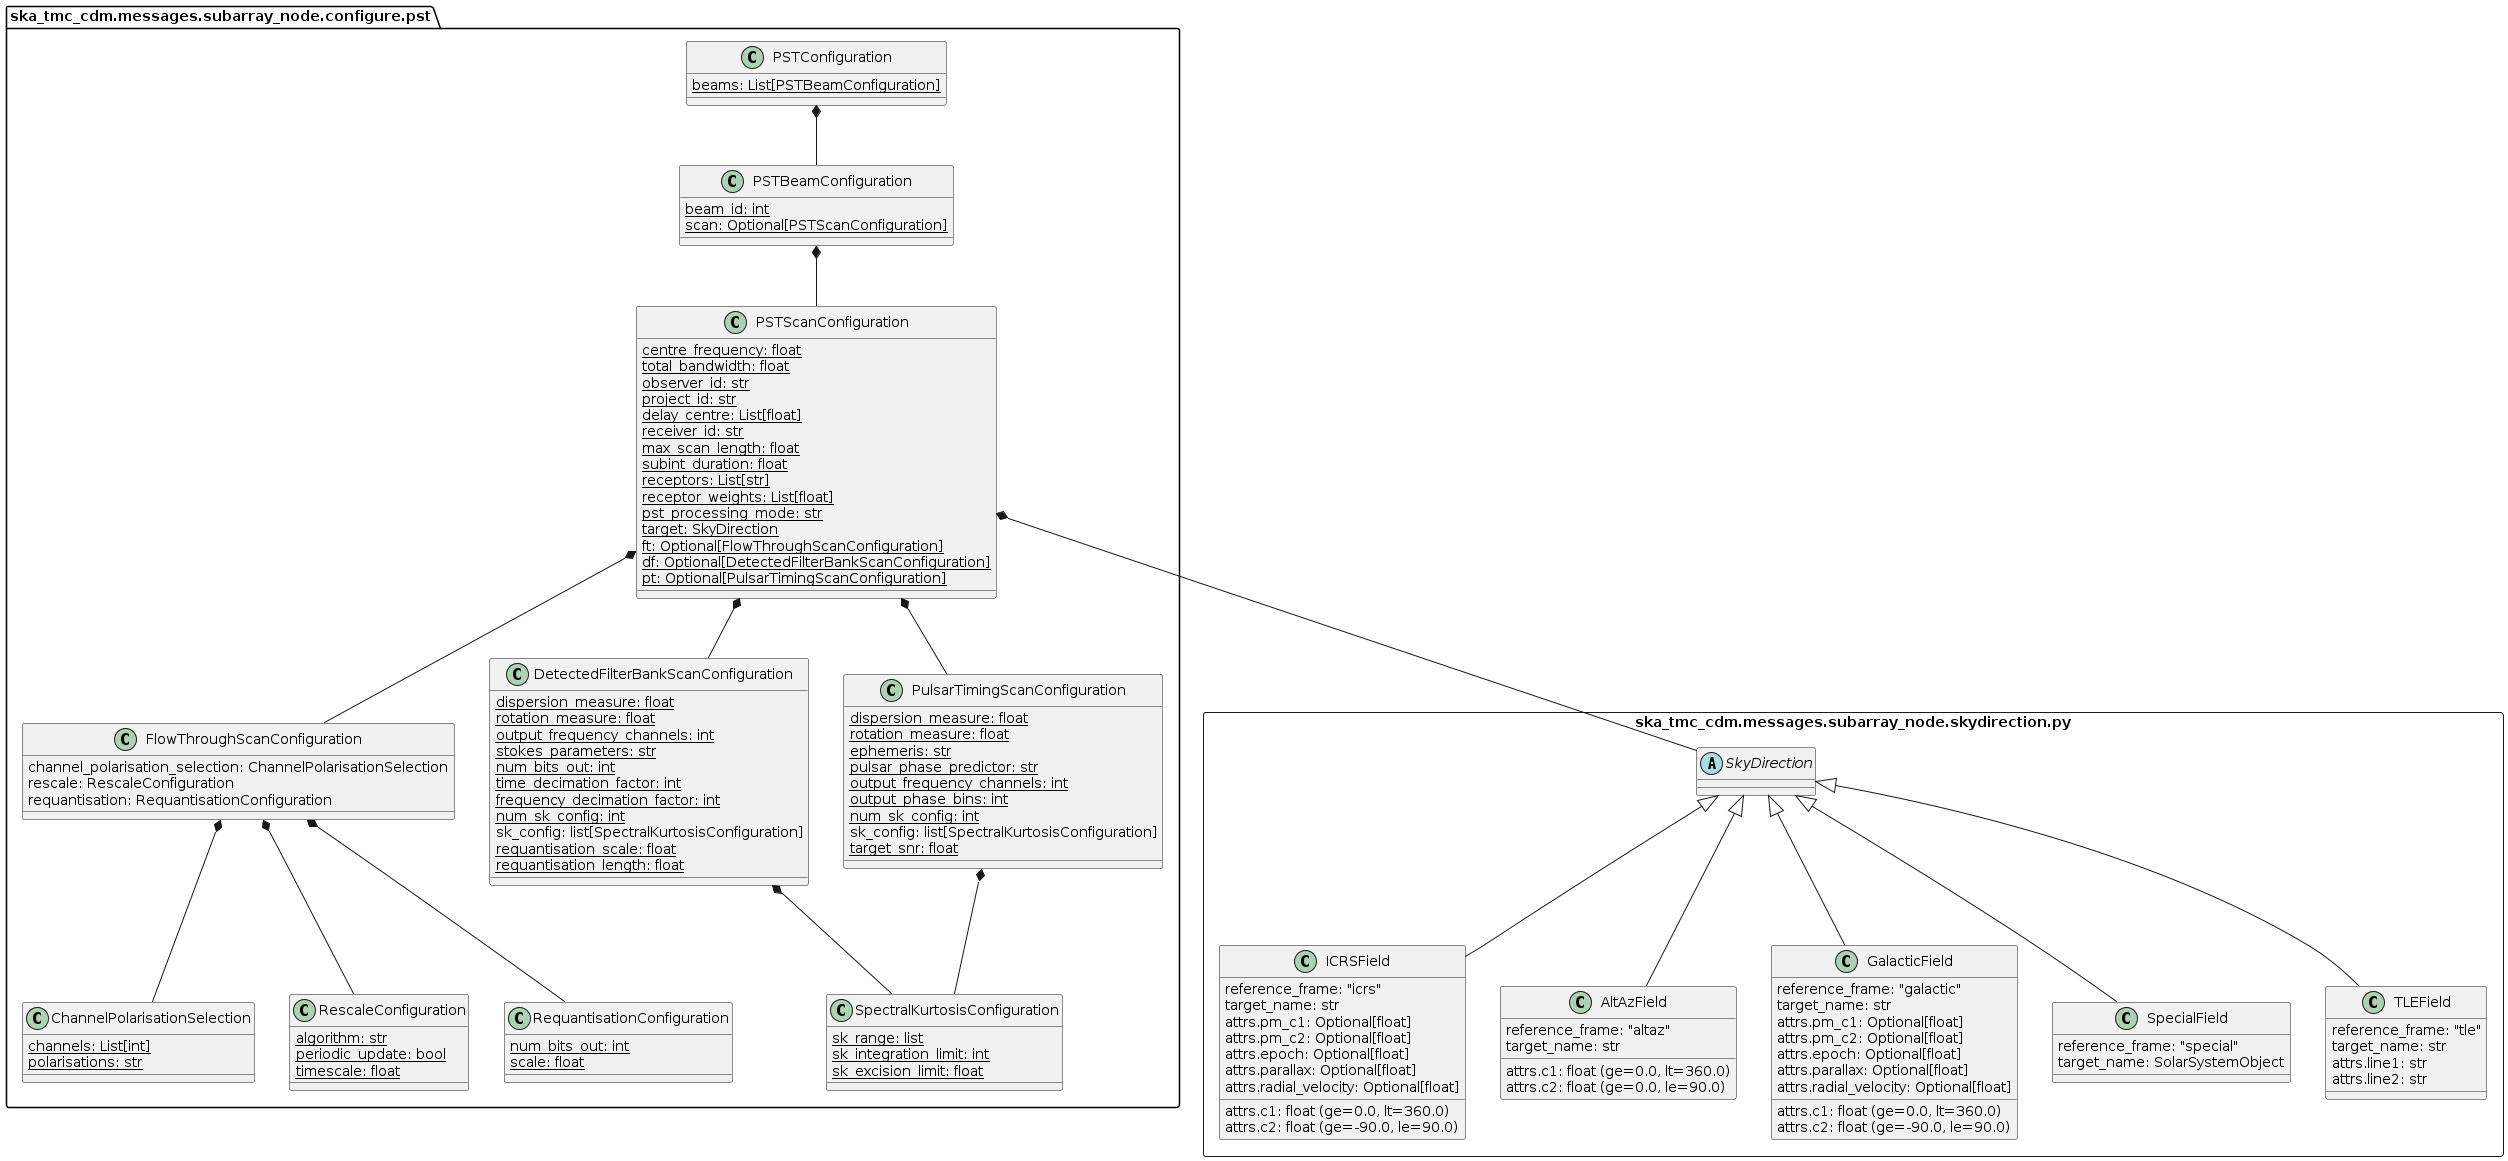Image resolution: width=2508 pixels, height=1161 pixels.
Task: Click 'beams: List[PSTBeamConfiguration]' attribute
Action: coord(816,86)
